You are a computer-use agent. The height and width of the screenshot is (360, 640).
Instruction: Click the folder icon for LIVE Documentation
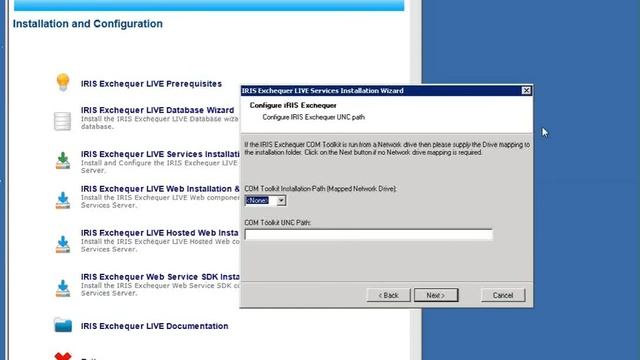tap(63, 325)
